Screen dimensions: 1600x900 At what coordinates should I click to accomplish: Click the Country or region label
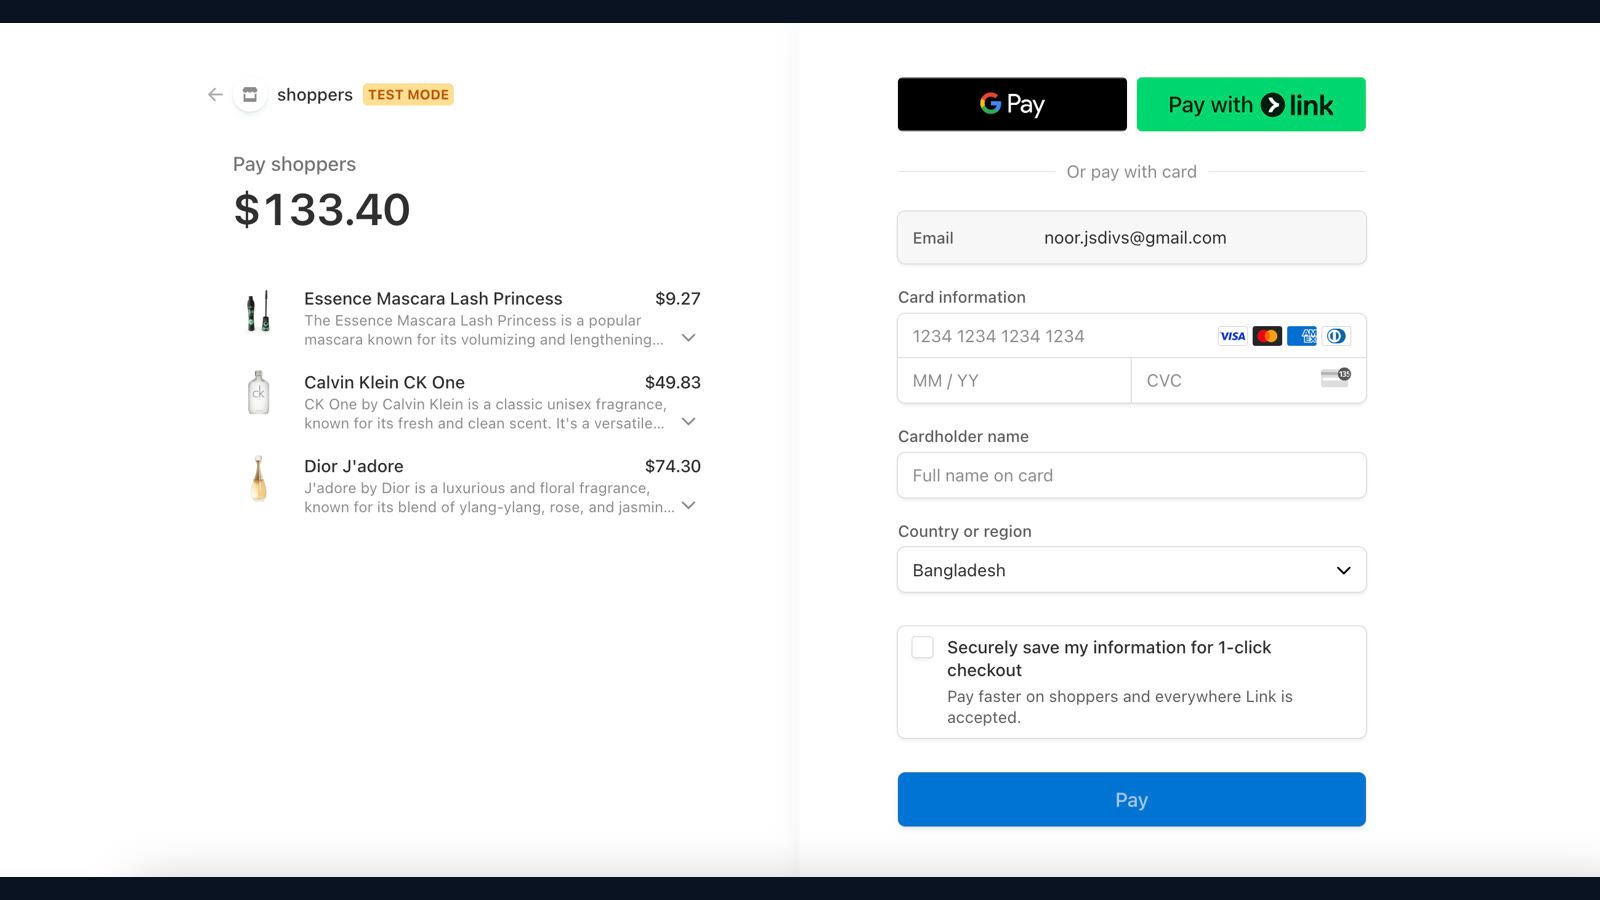[965, 531]
